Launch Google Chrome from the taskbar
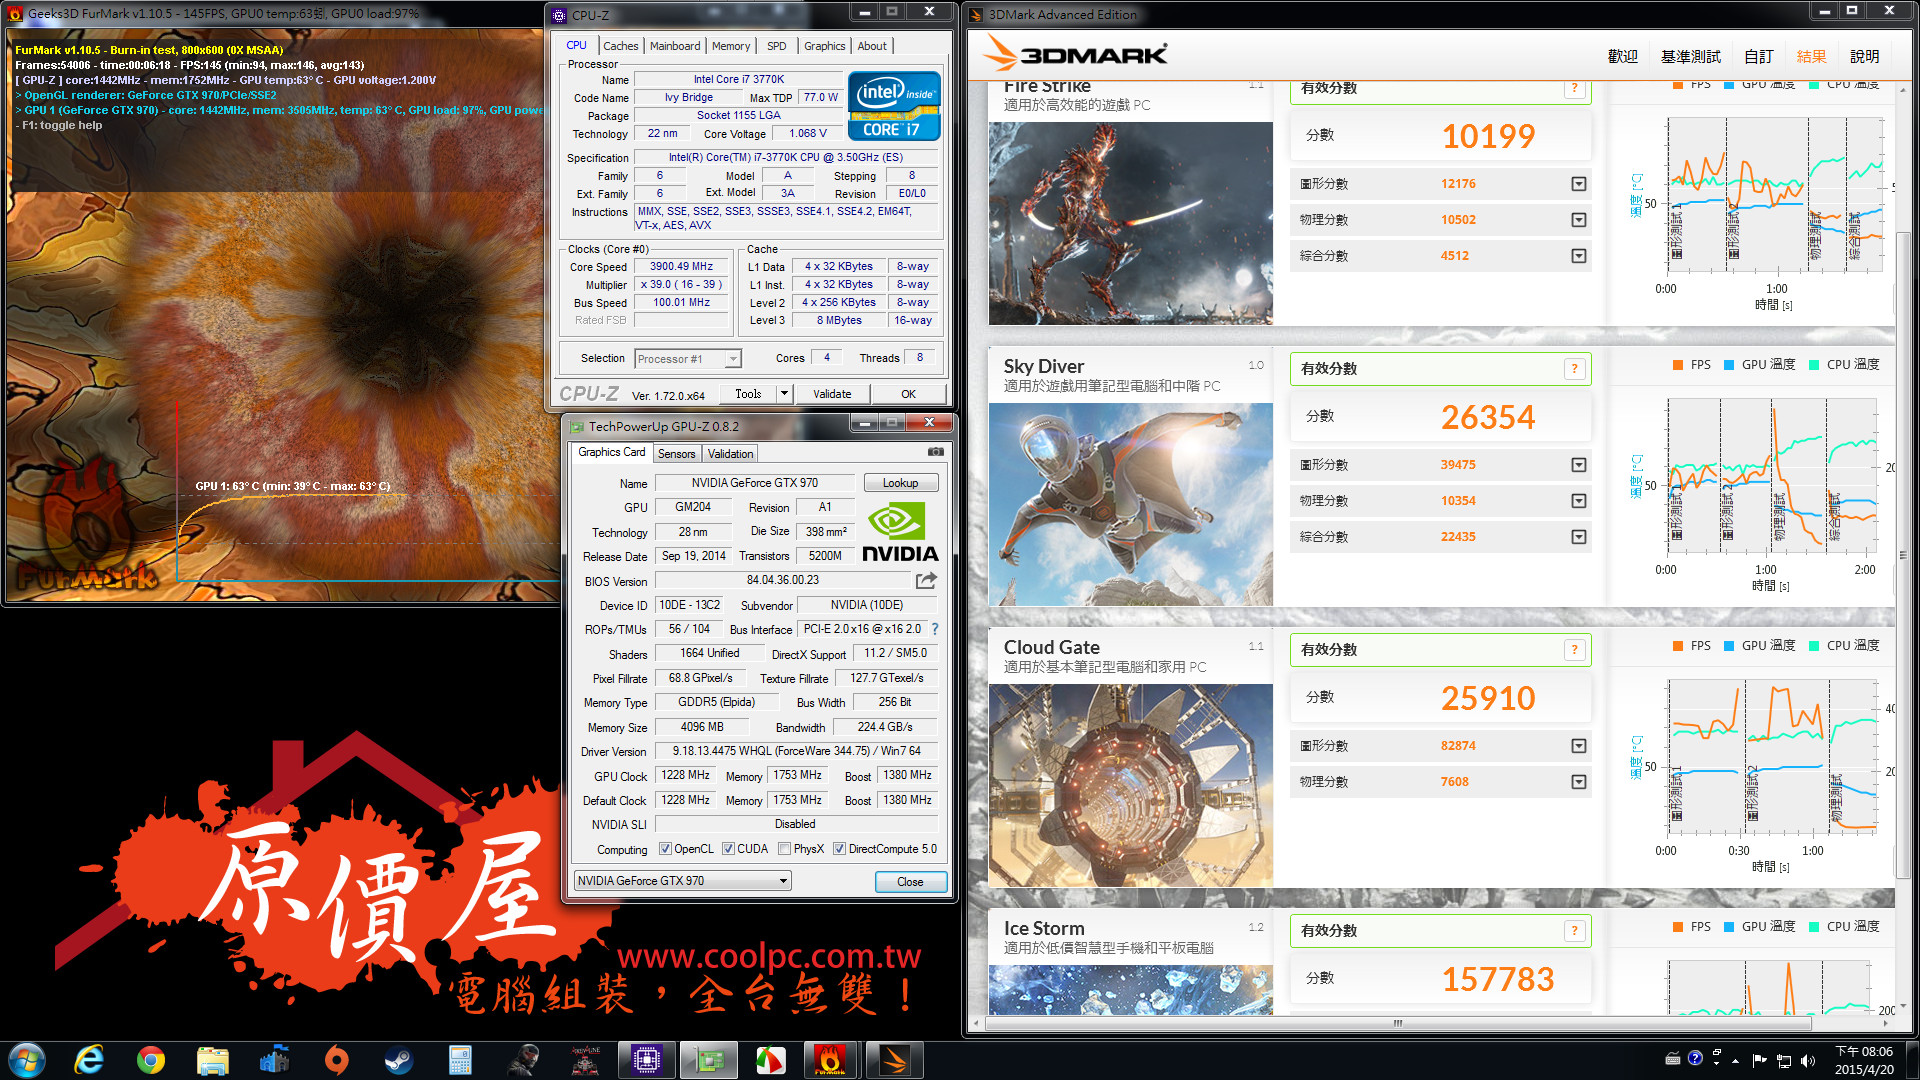 click(151, 1060)
